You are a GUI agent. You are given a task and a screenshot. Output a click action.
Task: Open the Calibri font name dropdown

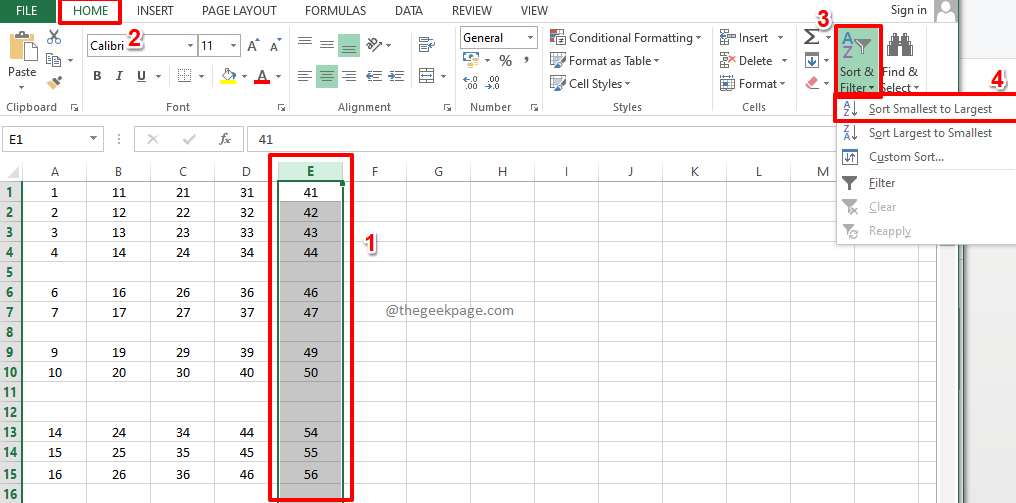coord(189,46)
